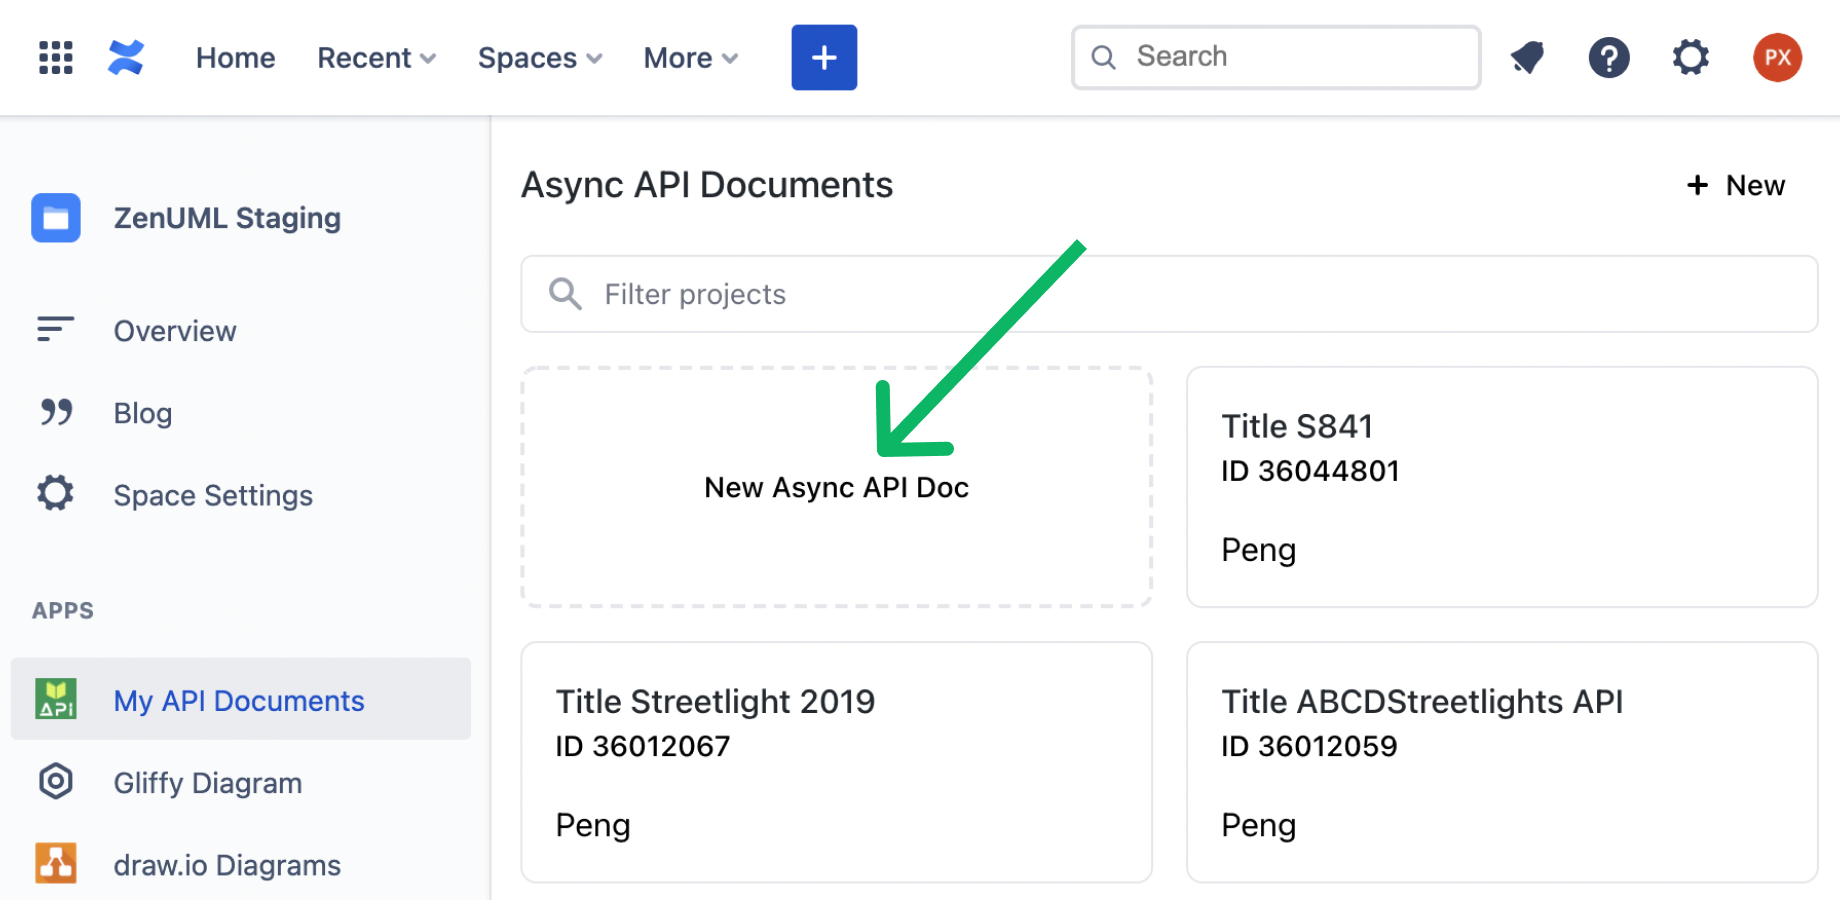The image size is (1840, 900).
Task: Open notifications bell icon
Action: (1528, 58)
